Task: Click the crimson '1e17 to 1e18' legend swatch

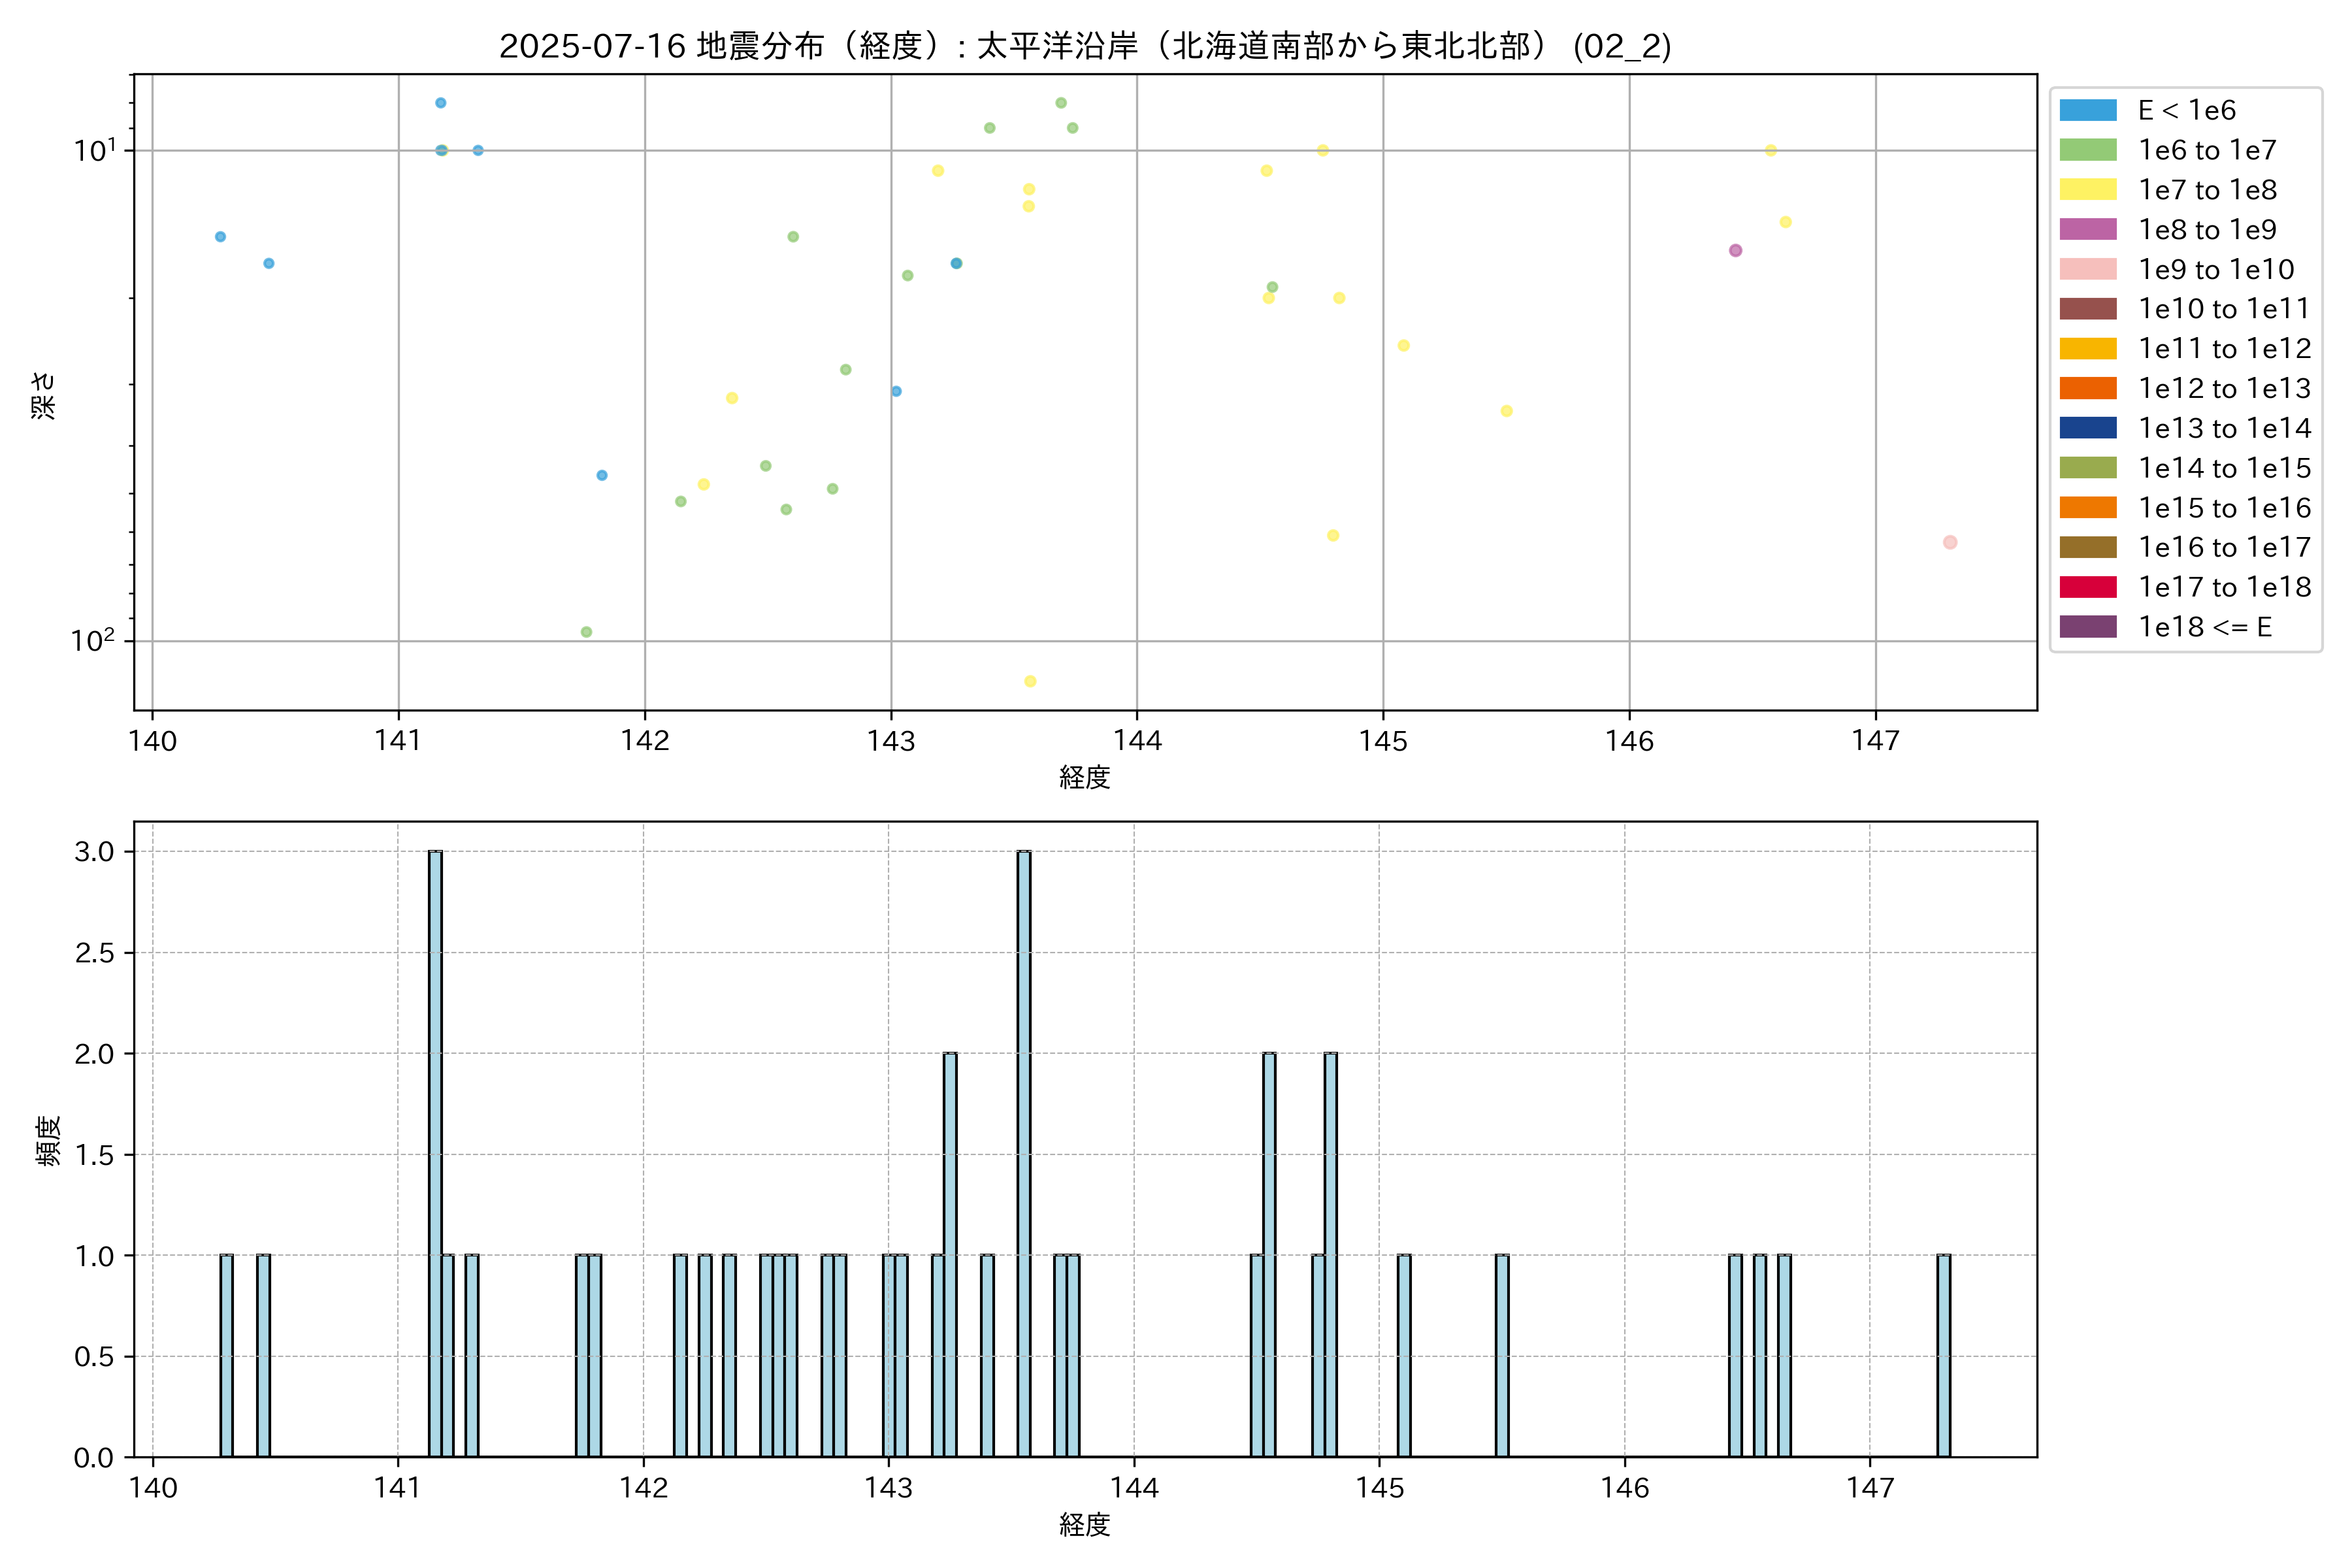Action: tap(2087, 587)
